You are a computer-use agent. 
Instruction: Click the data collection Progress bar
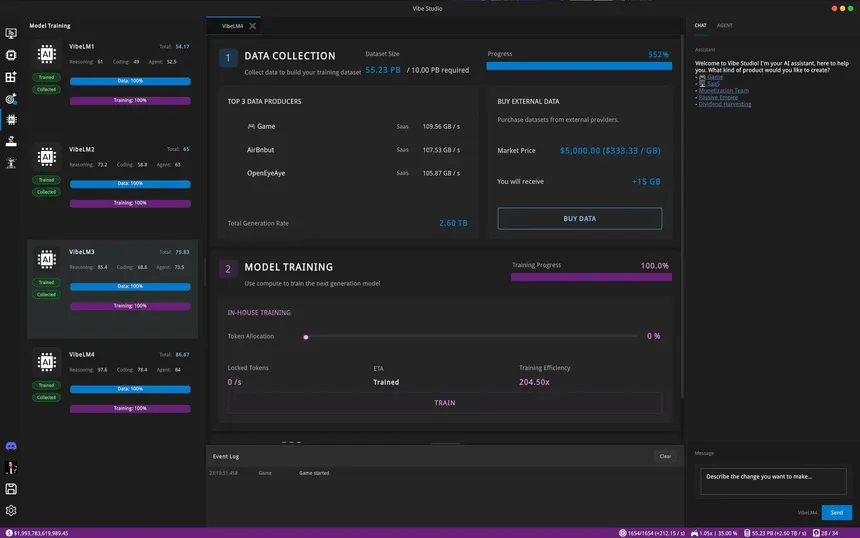pos(579,66)
